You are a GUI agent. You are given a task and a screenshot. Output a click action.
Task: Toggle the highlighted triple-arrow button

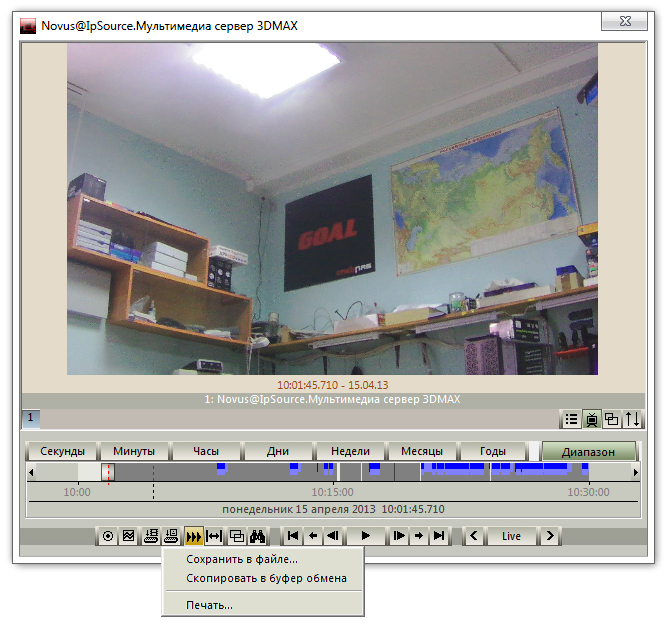click(193, 536)
